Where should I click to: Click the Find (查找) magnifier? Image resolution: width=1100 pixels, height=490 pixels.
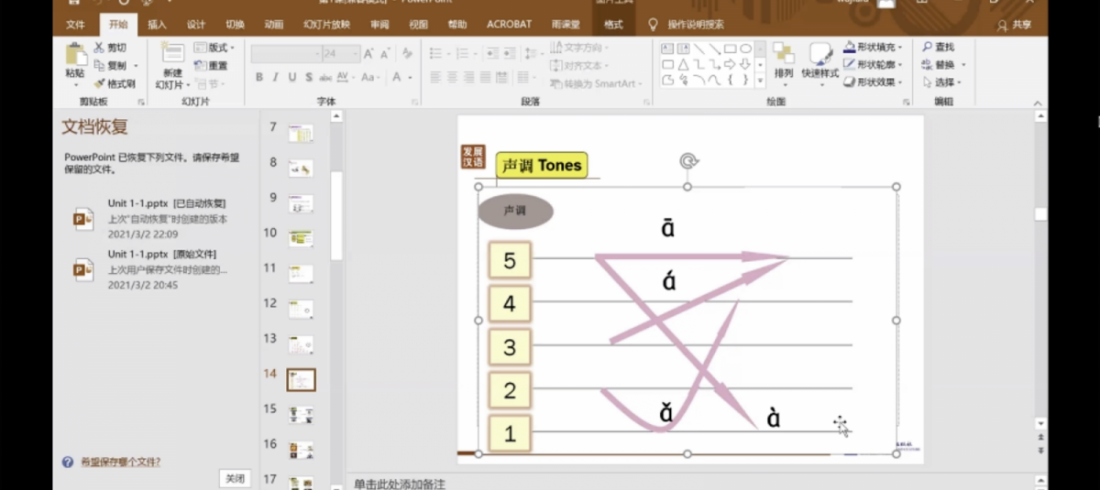(927, 47)
